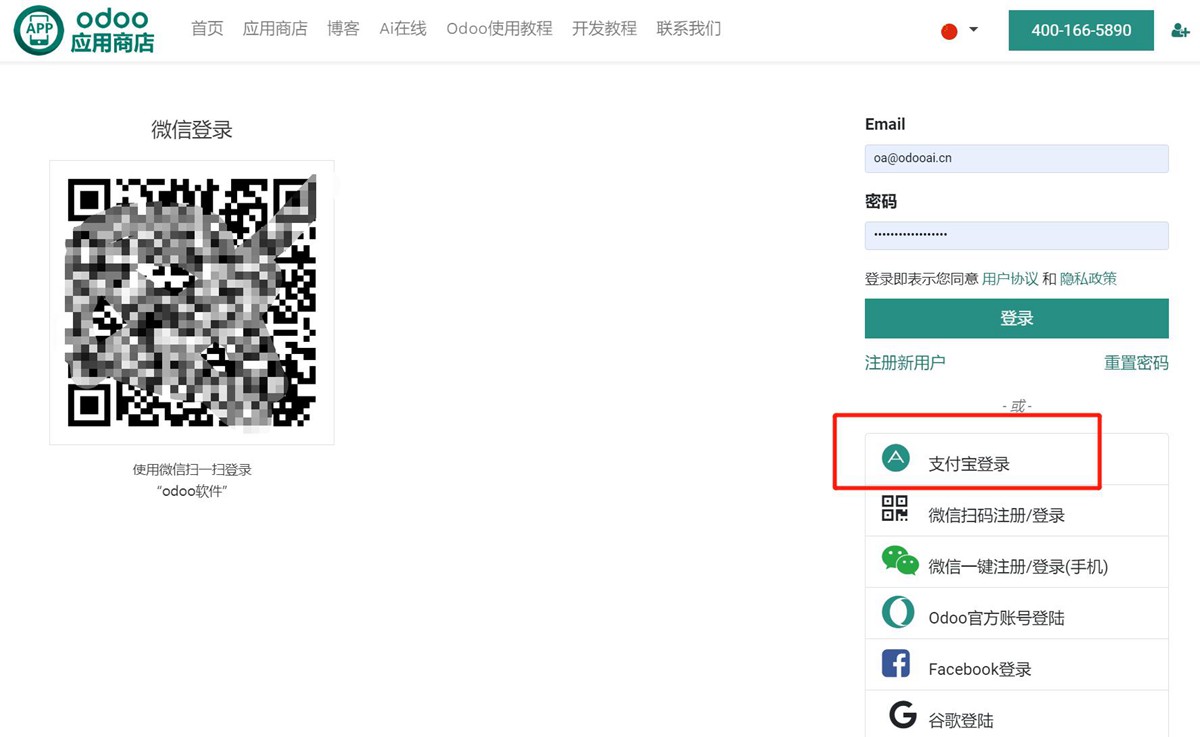Screen dimensions: 1200x737
Task: Open the 联系我们 menu item
Action: click(688, 29)
